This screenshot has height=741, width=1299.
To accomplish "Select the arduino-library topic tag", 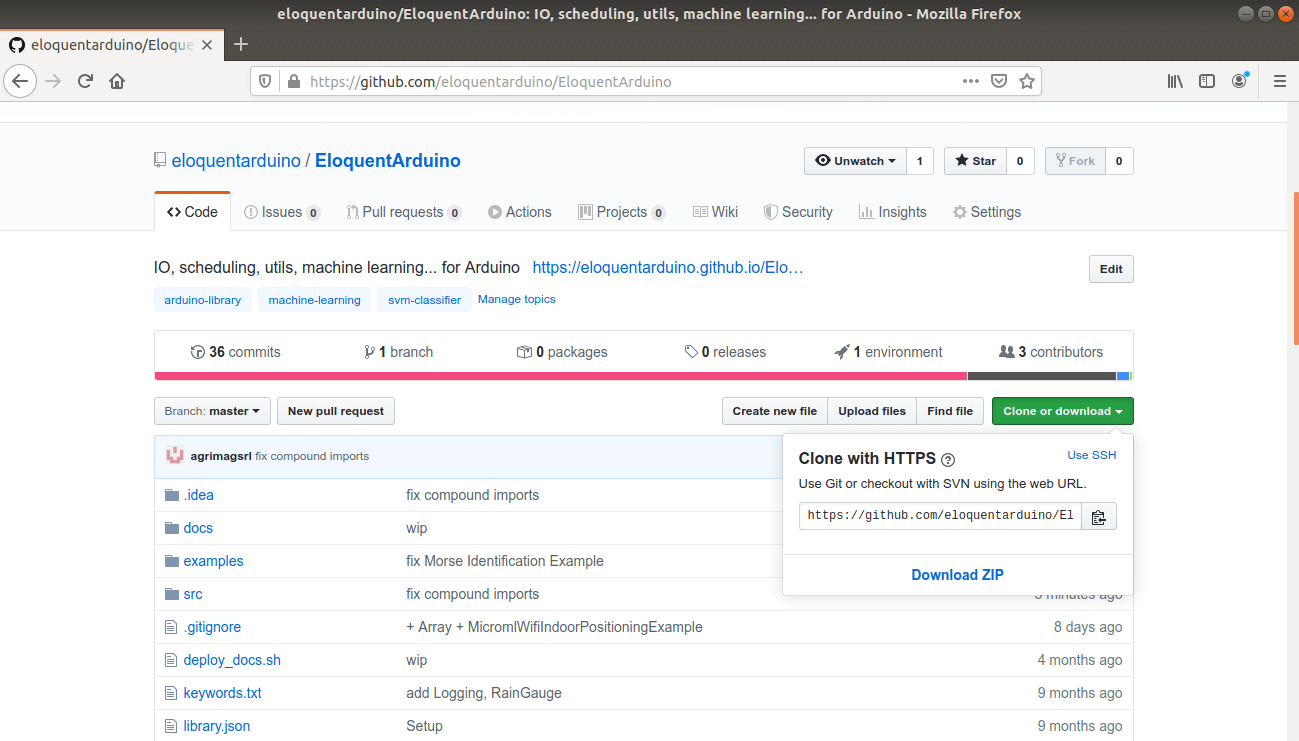I will [x=202, y=300].
